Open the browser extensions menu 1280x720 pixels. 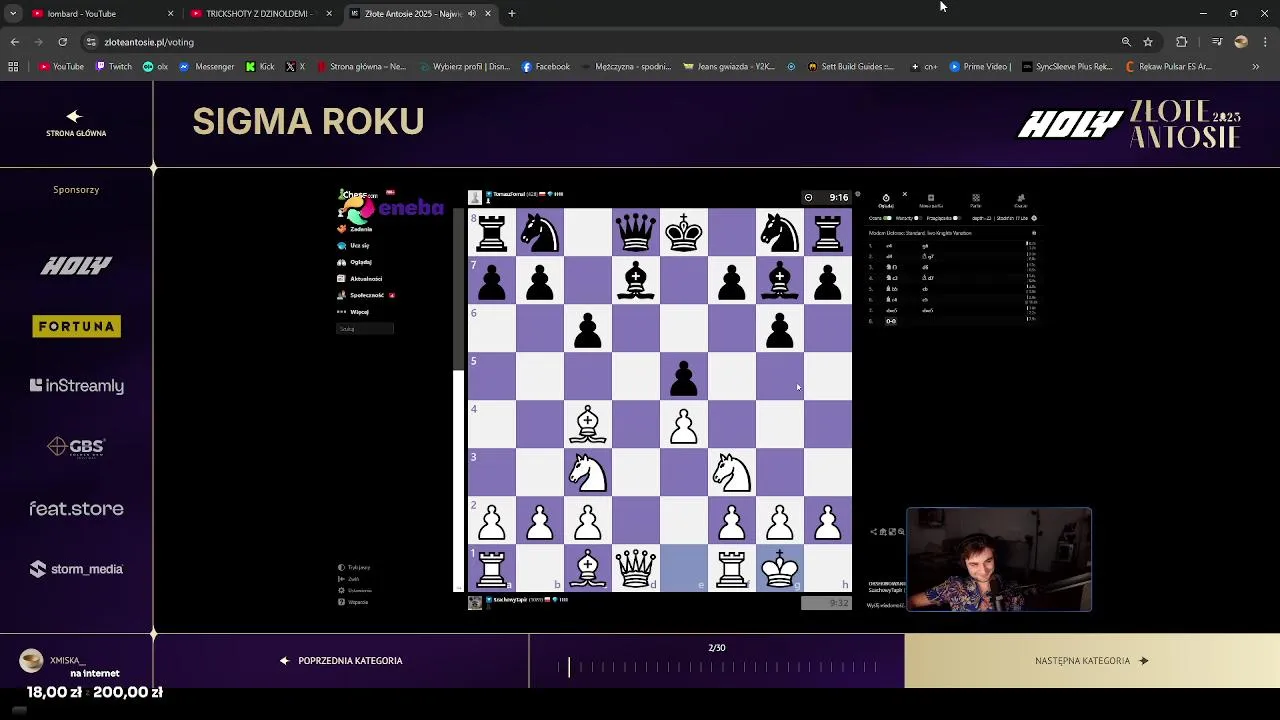[x=1182, y=42]
